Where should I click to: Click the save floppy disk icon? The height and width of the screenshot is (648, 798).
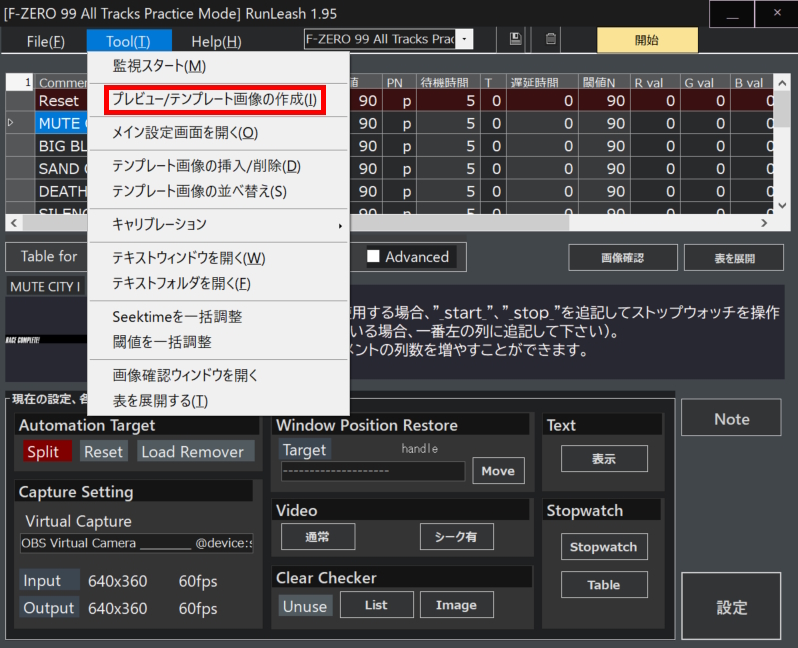(x=515, y=39)
